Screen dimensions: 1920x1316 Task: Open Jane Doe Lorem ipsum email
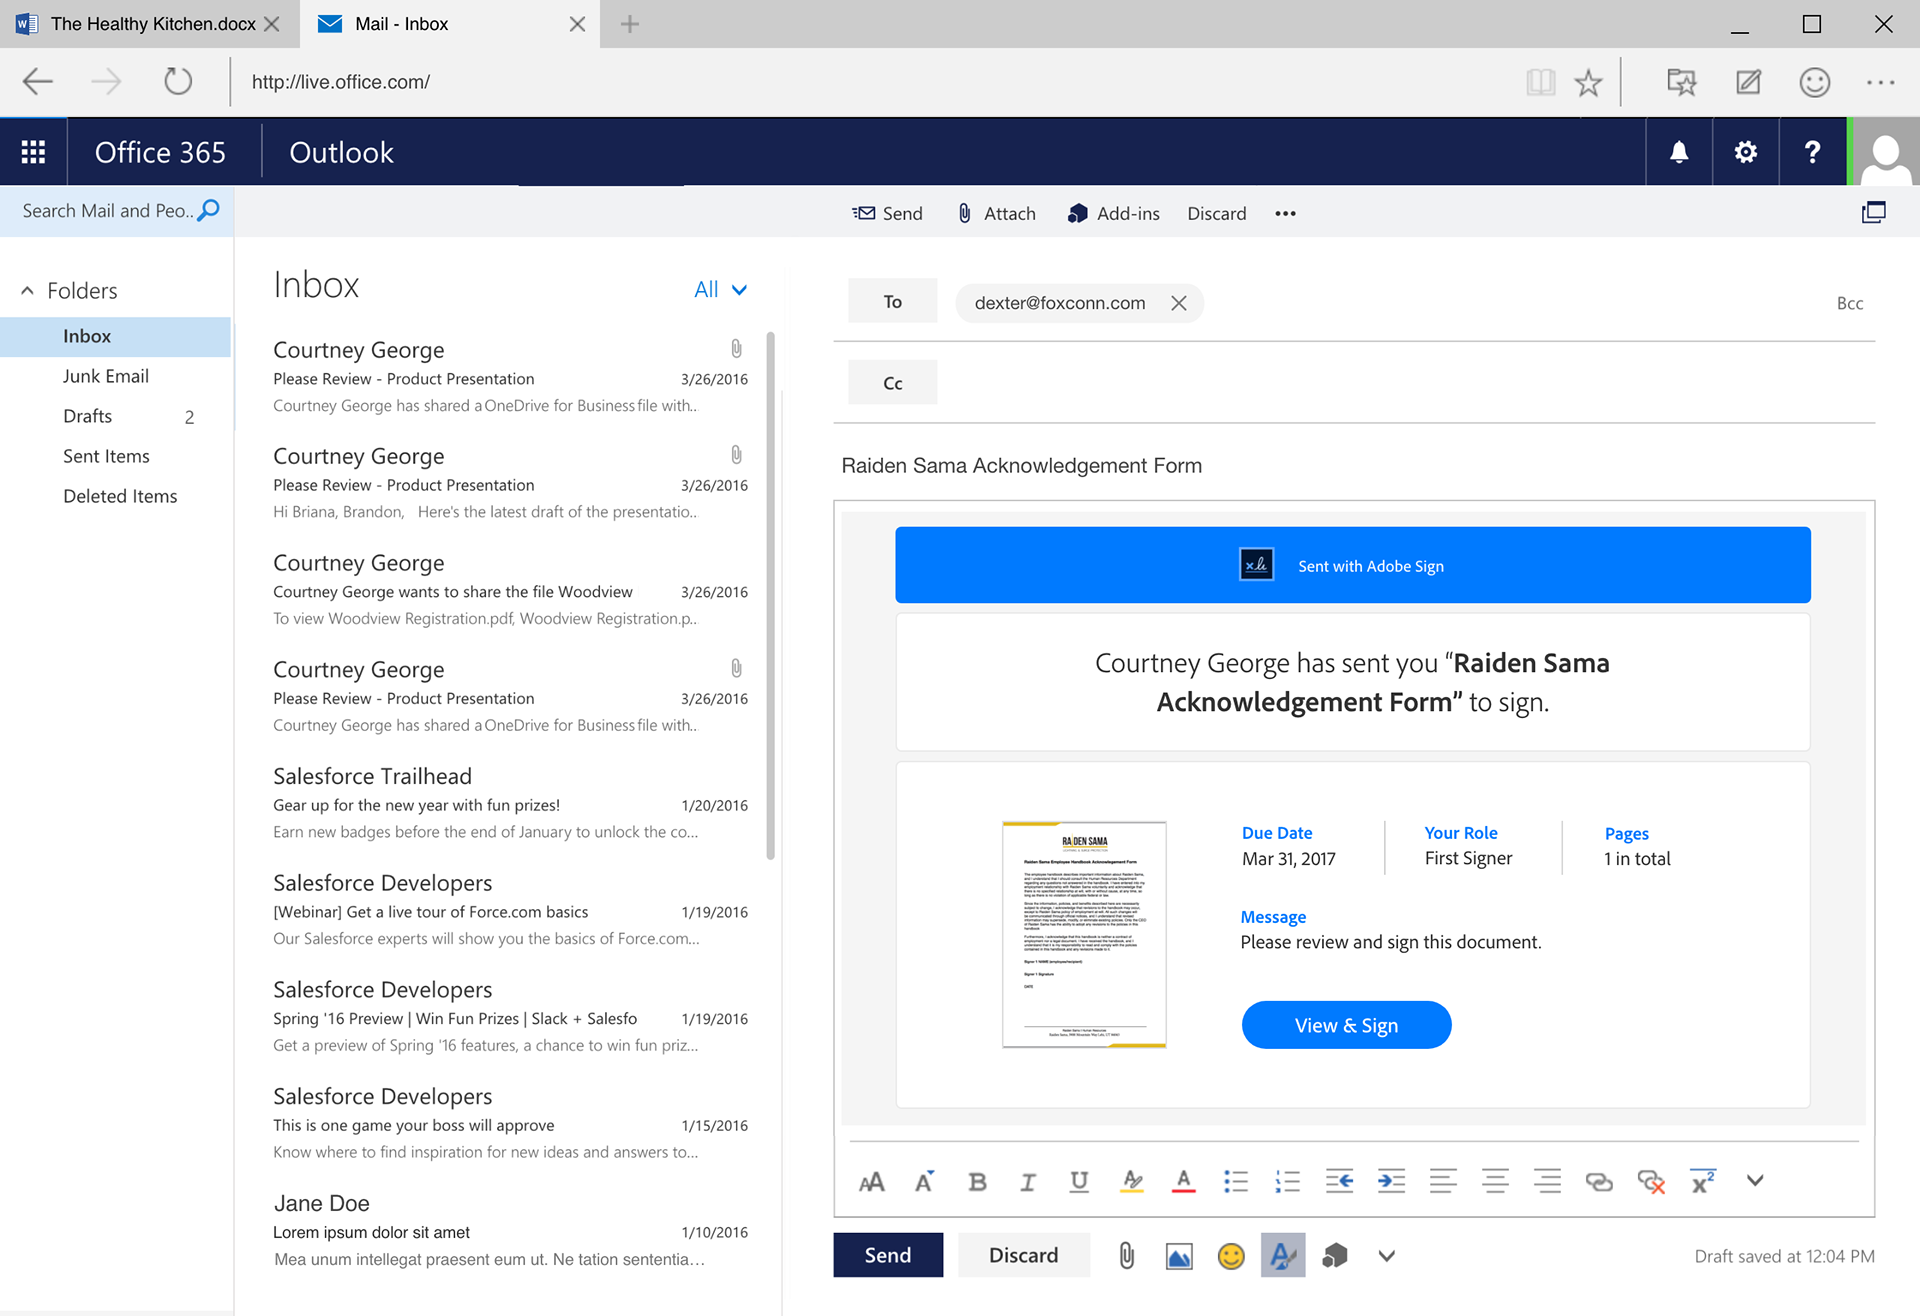(510, 1231)
